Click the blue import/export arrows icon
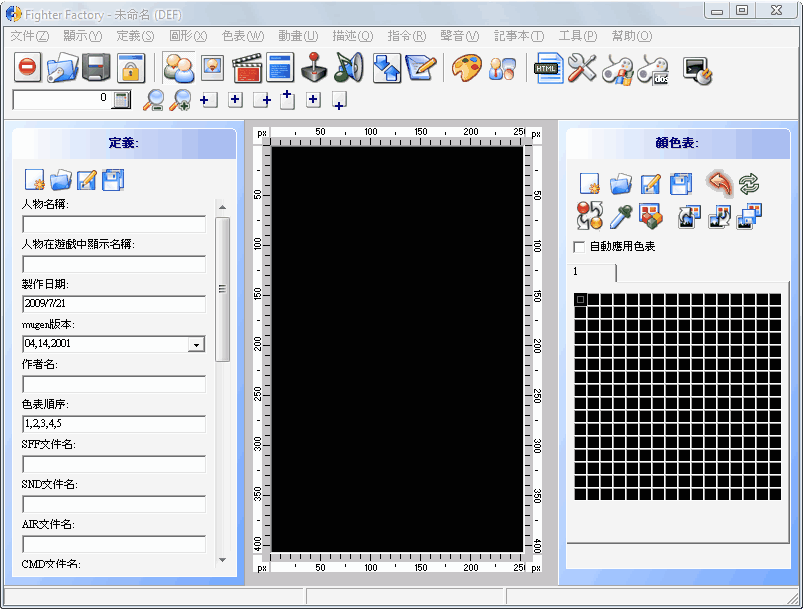803x609 pixels. tap(387, 68)
